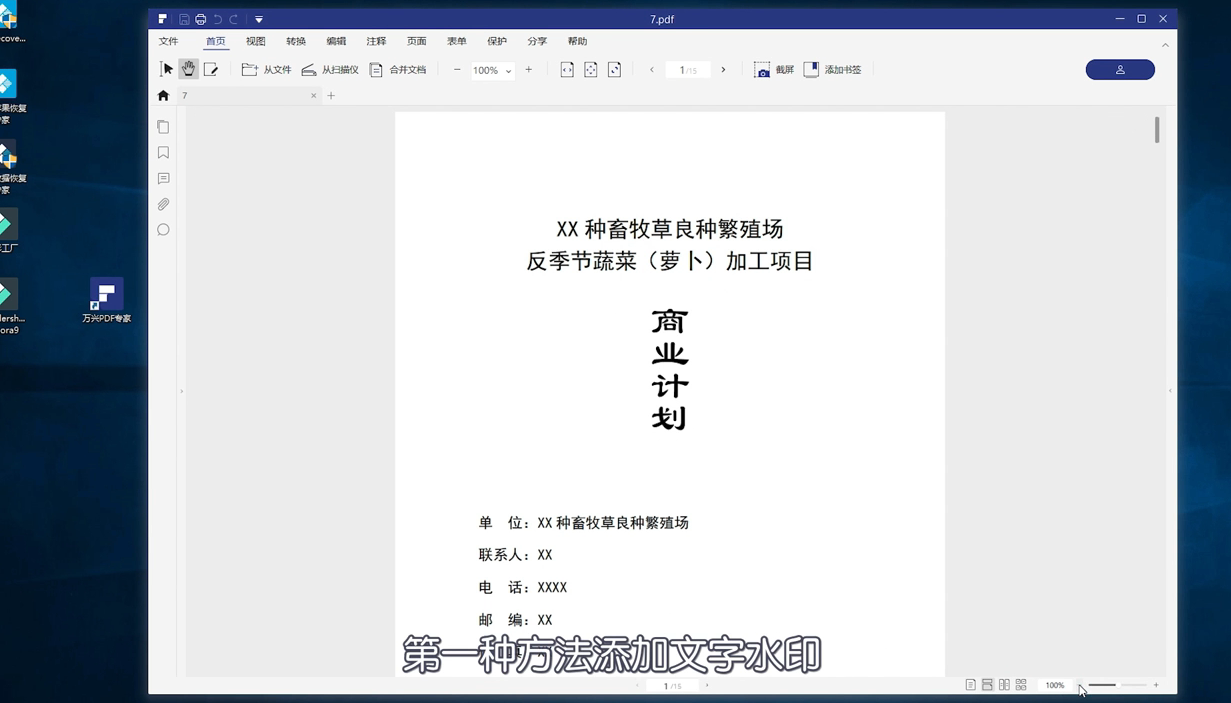Switch to two-page view
Image resolution: width=1231 pixels, height=703 pixels.
pos(1004,685)
